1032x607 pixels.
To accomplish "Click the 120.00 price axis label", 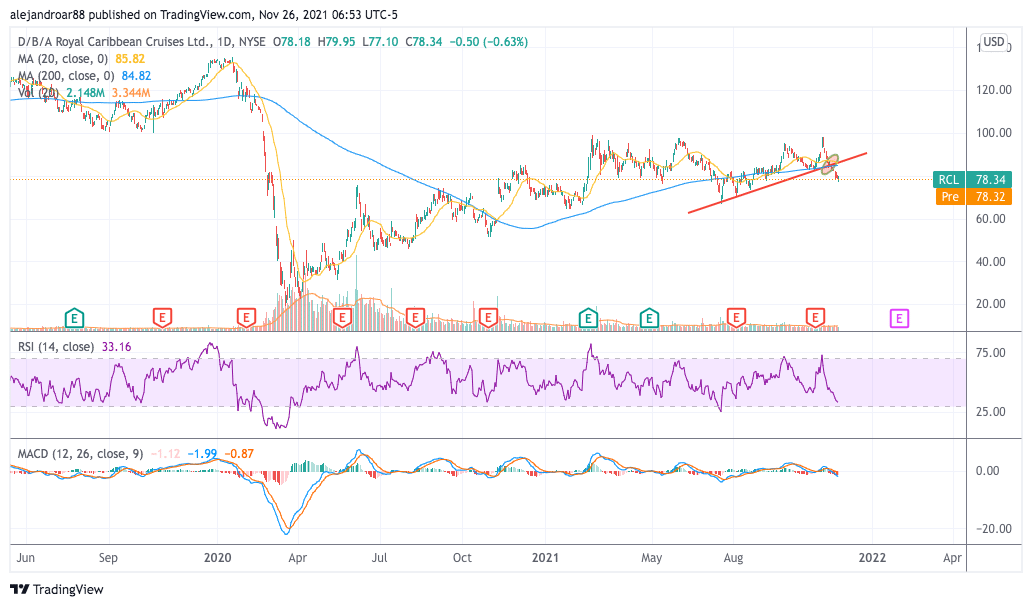I will (x=994, y=90).
